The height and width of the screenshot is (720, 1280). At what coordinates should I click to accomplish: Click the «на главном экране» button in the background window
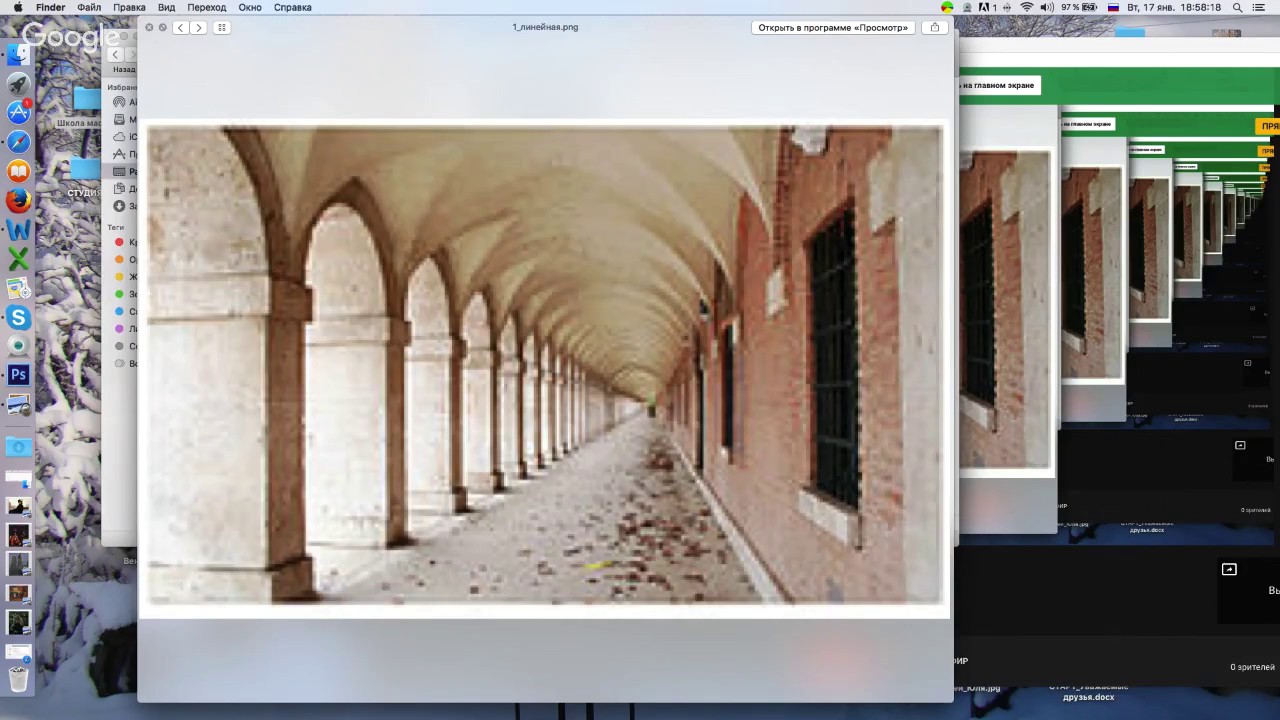(x=998, y=86)
